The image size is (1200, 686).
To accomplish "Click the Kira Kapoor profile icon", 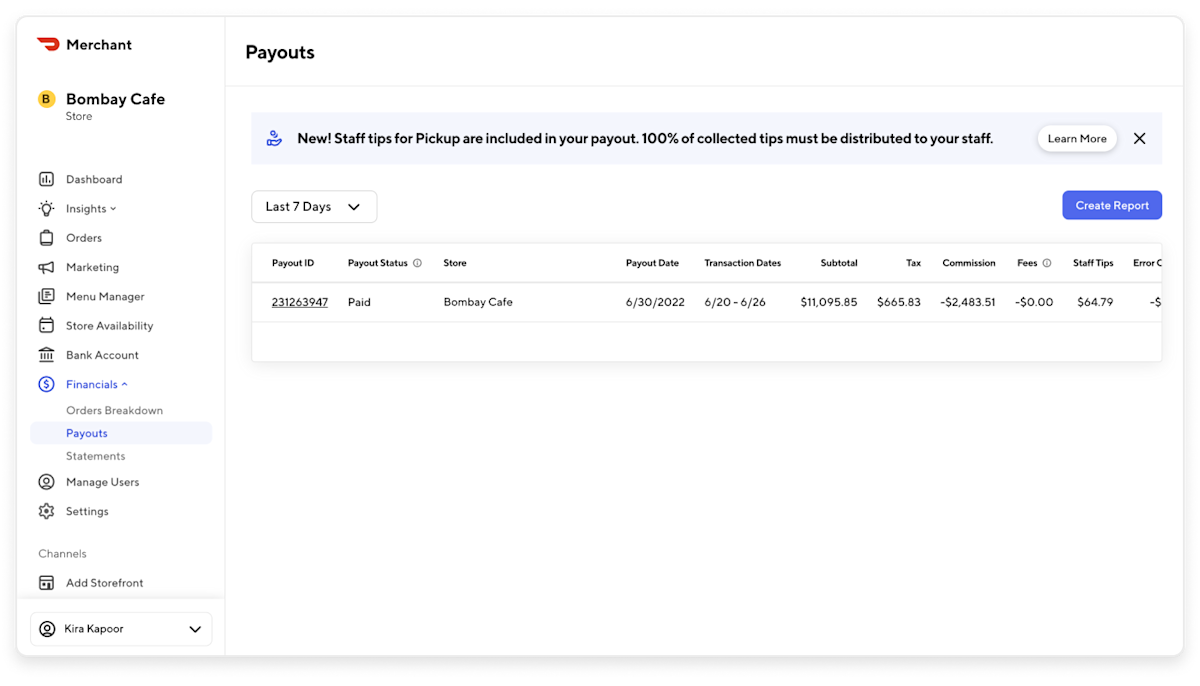I will [x=47, y=629].
